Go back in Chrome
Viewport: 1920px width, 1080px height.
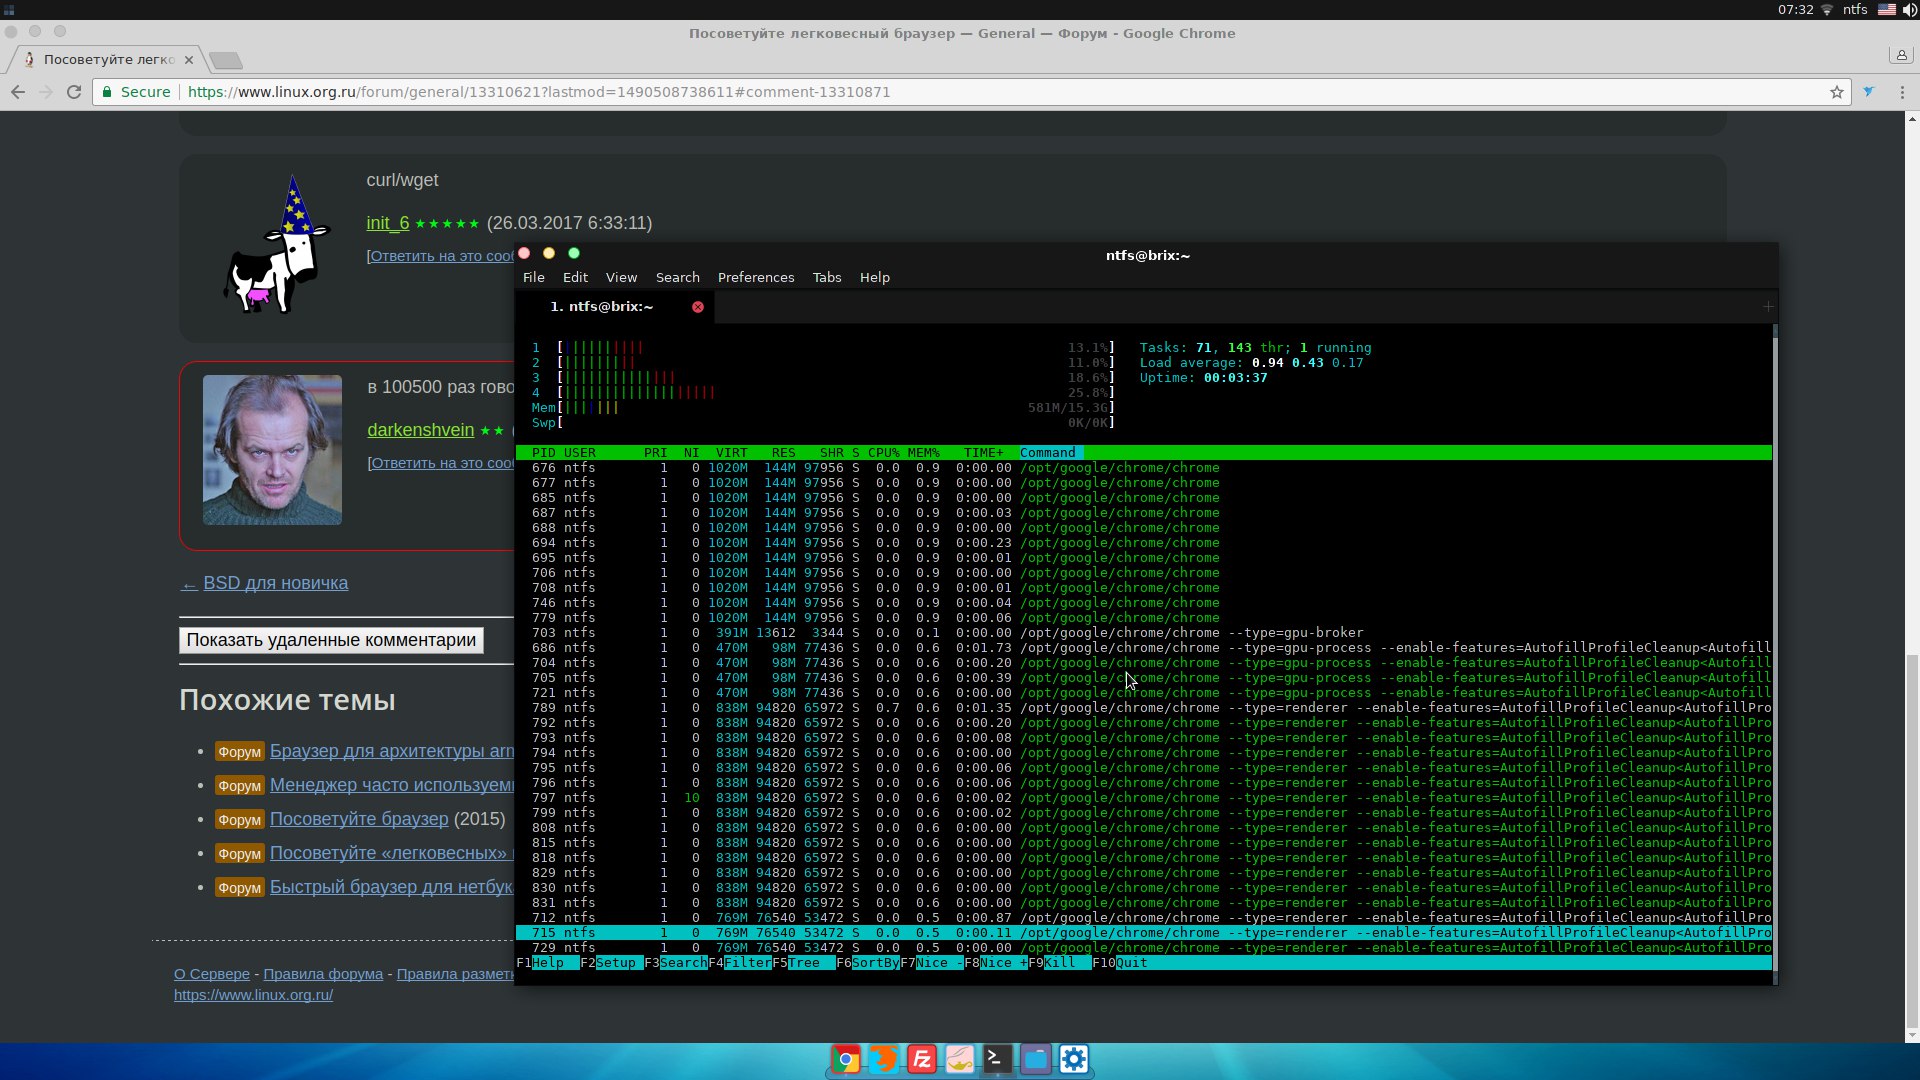click(18, 92)
